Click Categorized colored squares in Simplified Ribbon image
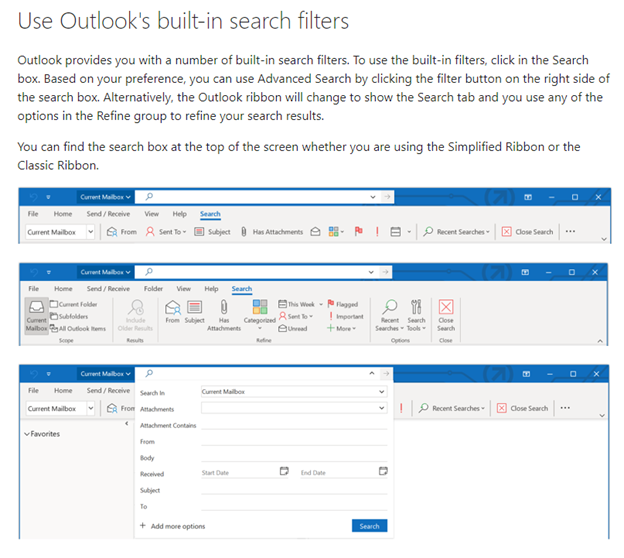The image size is (624, 558). point(333,232)
